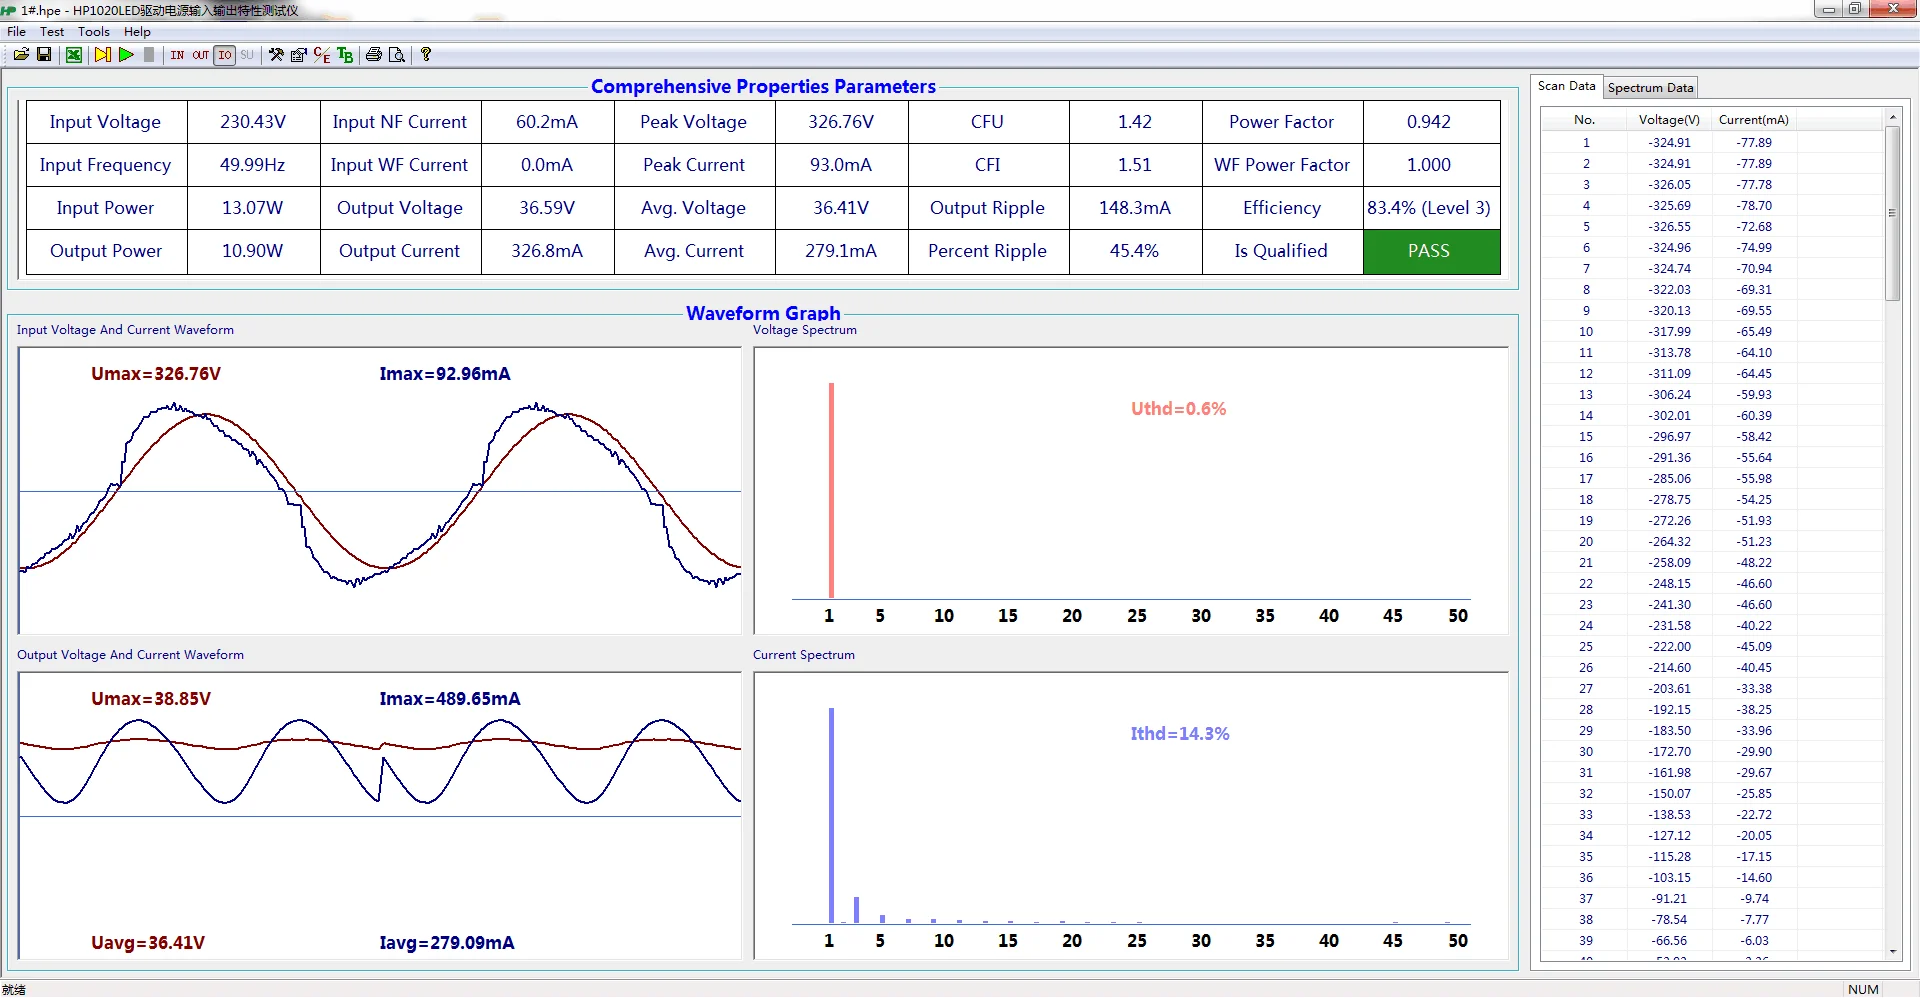
Task: Select the IN input mode toolbar button
Action: (177, 55)
